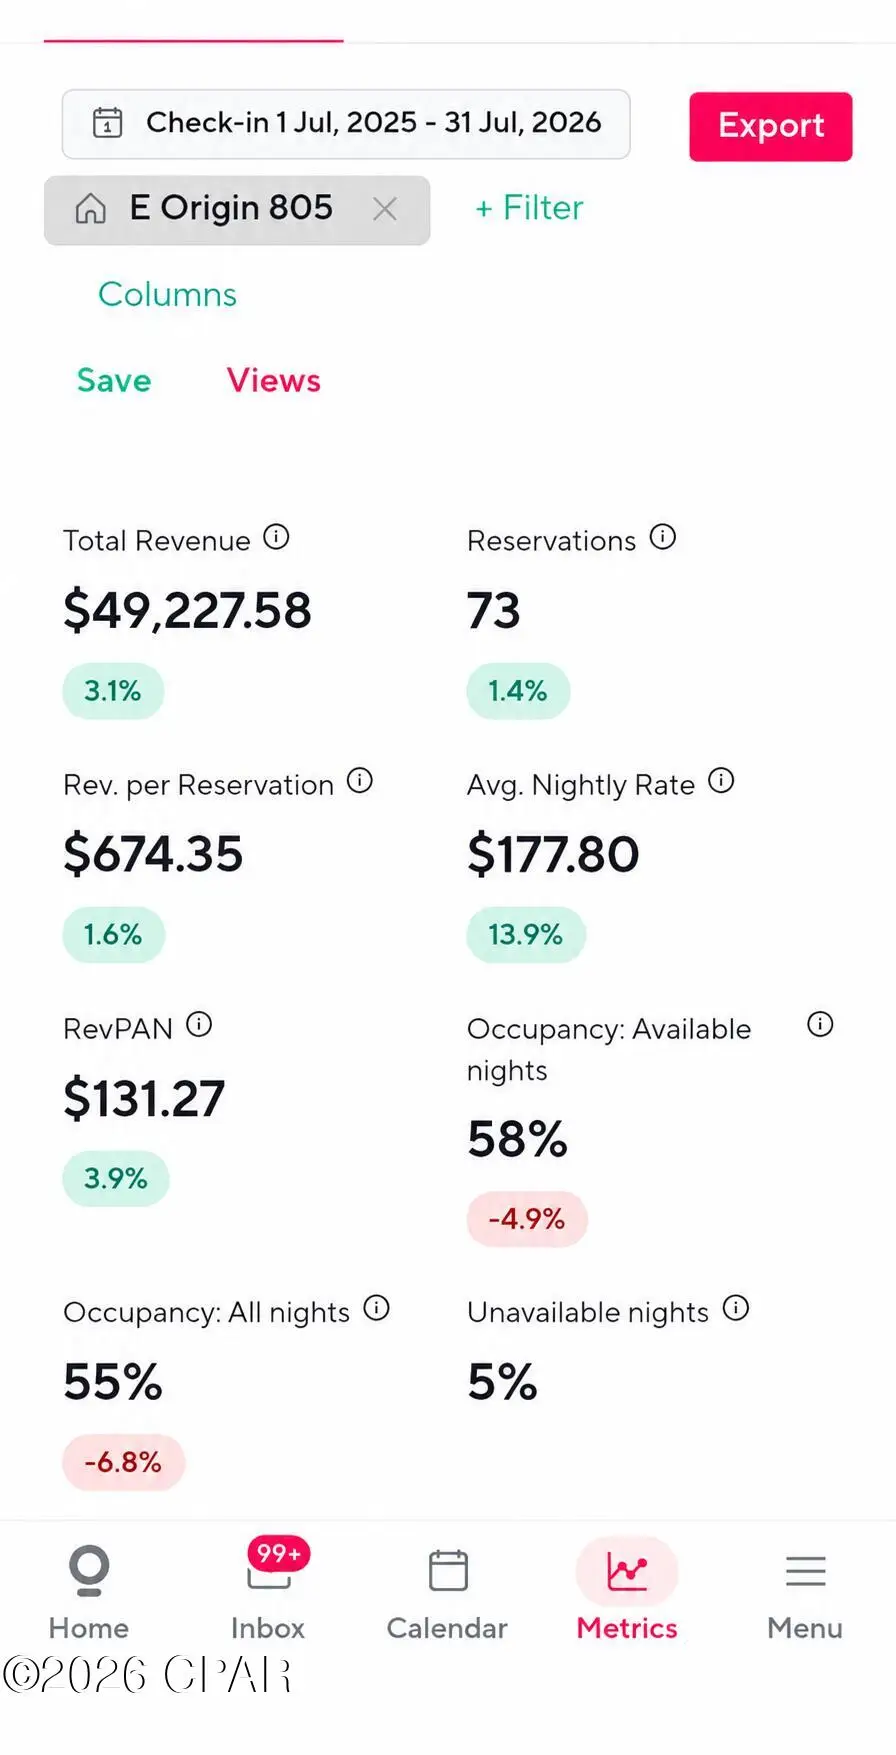
Task: Click the 58% available nights occupancy
Action: click(x=517, y=1139)
